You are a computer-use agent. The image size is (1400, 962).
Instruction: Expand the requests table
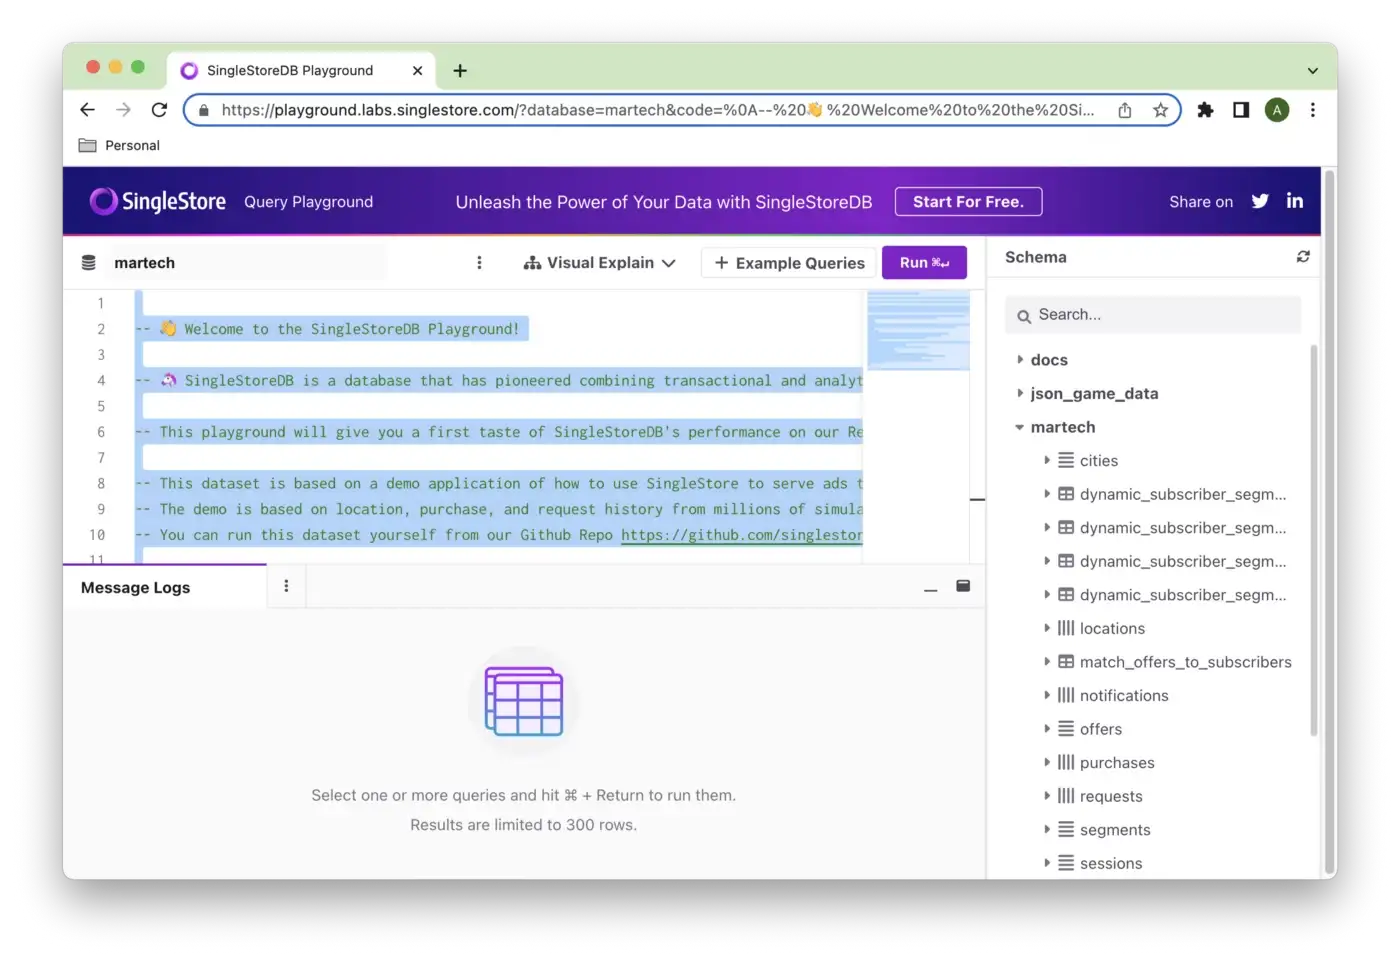pyautogui.click(x=1047, y=795)
